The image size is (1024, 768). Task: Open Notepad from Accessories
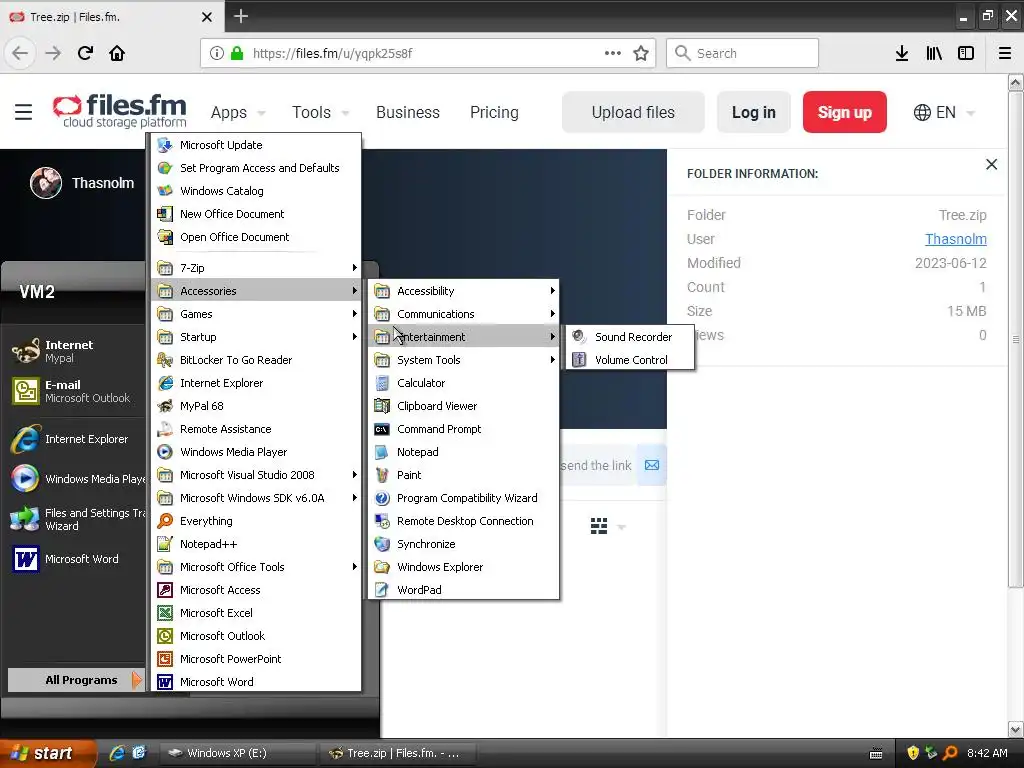pos(464,452)
